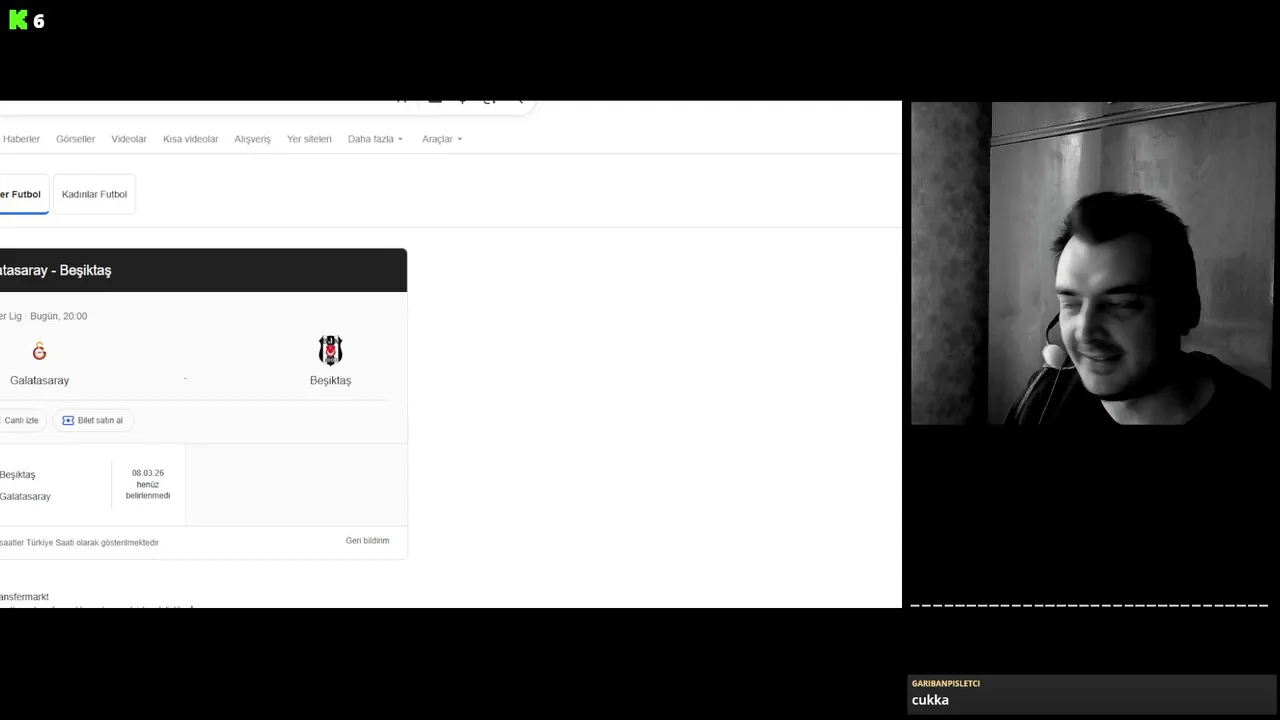This screenshot has height=720, width=1280.
Task: Open the Görseller search tab
Action: tap(76, 139)
